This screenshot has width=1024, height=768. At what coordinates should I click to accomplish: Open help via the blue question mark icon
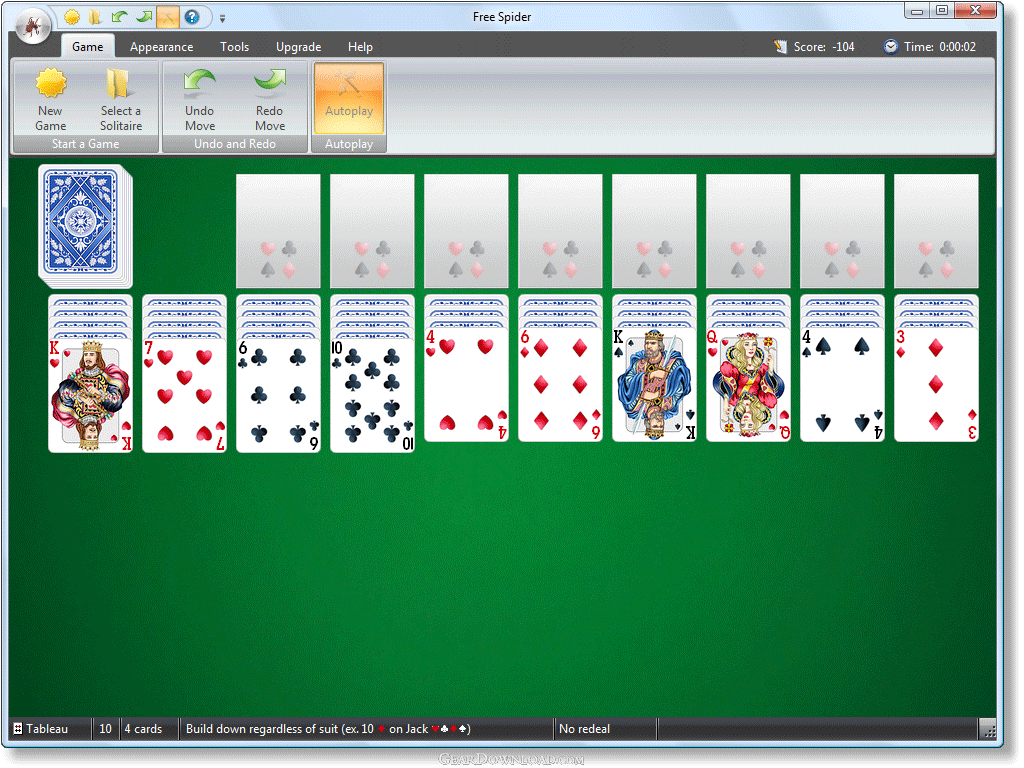pos(192,17)
